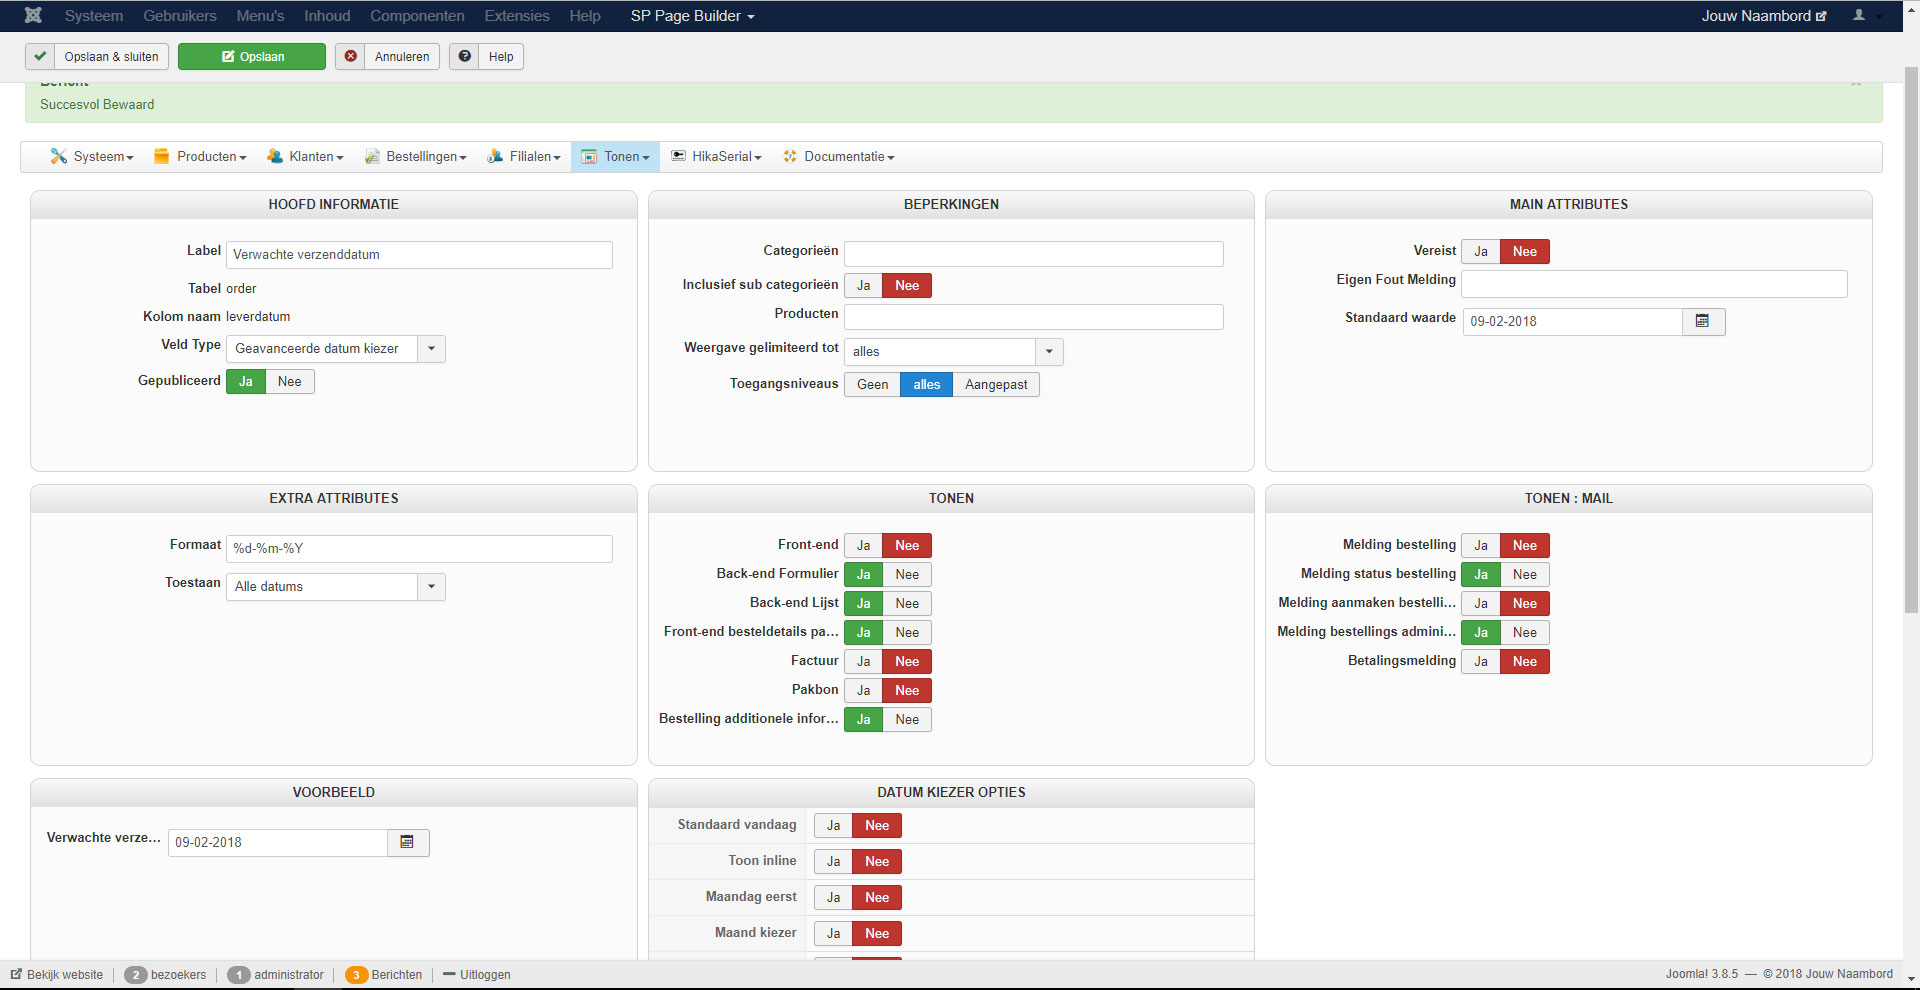
Task: Click the Tonen display icon
Action: [589, 156]
